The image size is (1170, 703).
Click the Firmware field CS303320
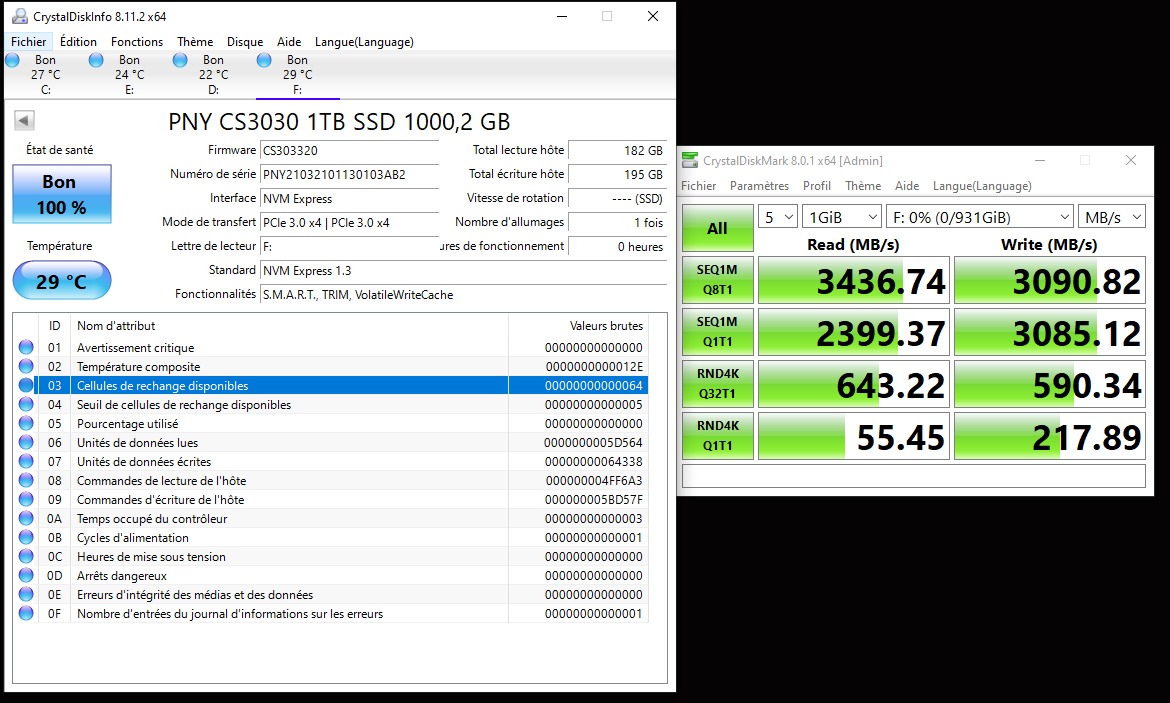pyautogui.click(x=349, y=151)
